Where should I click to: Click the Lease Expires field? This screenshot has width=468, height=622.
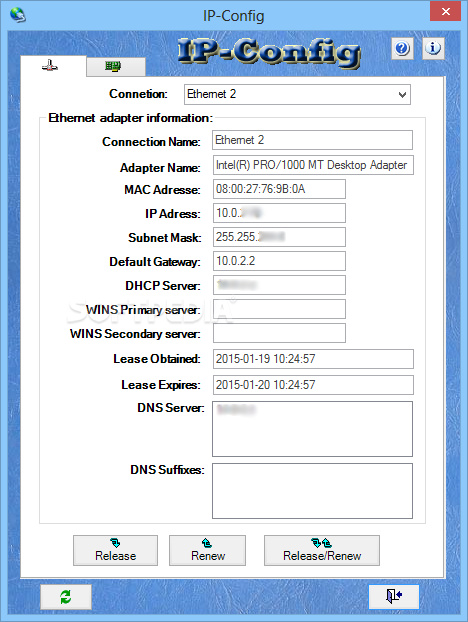pyautogui.click(x=313, y=385)
